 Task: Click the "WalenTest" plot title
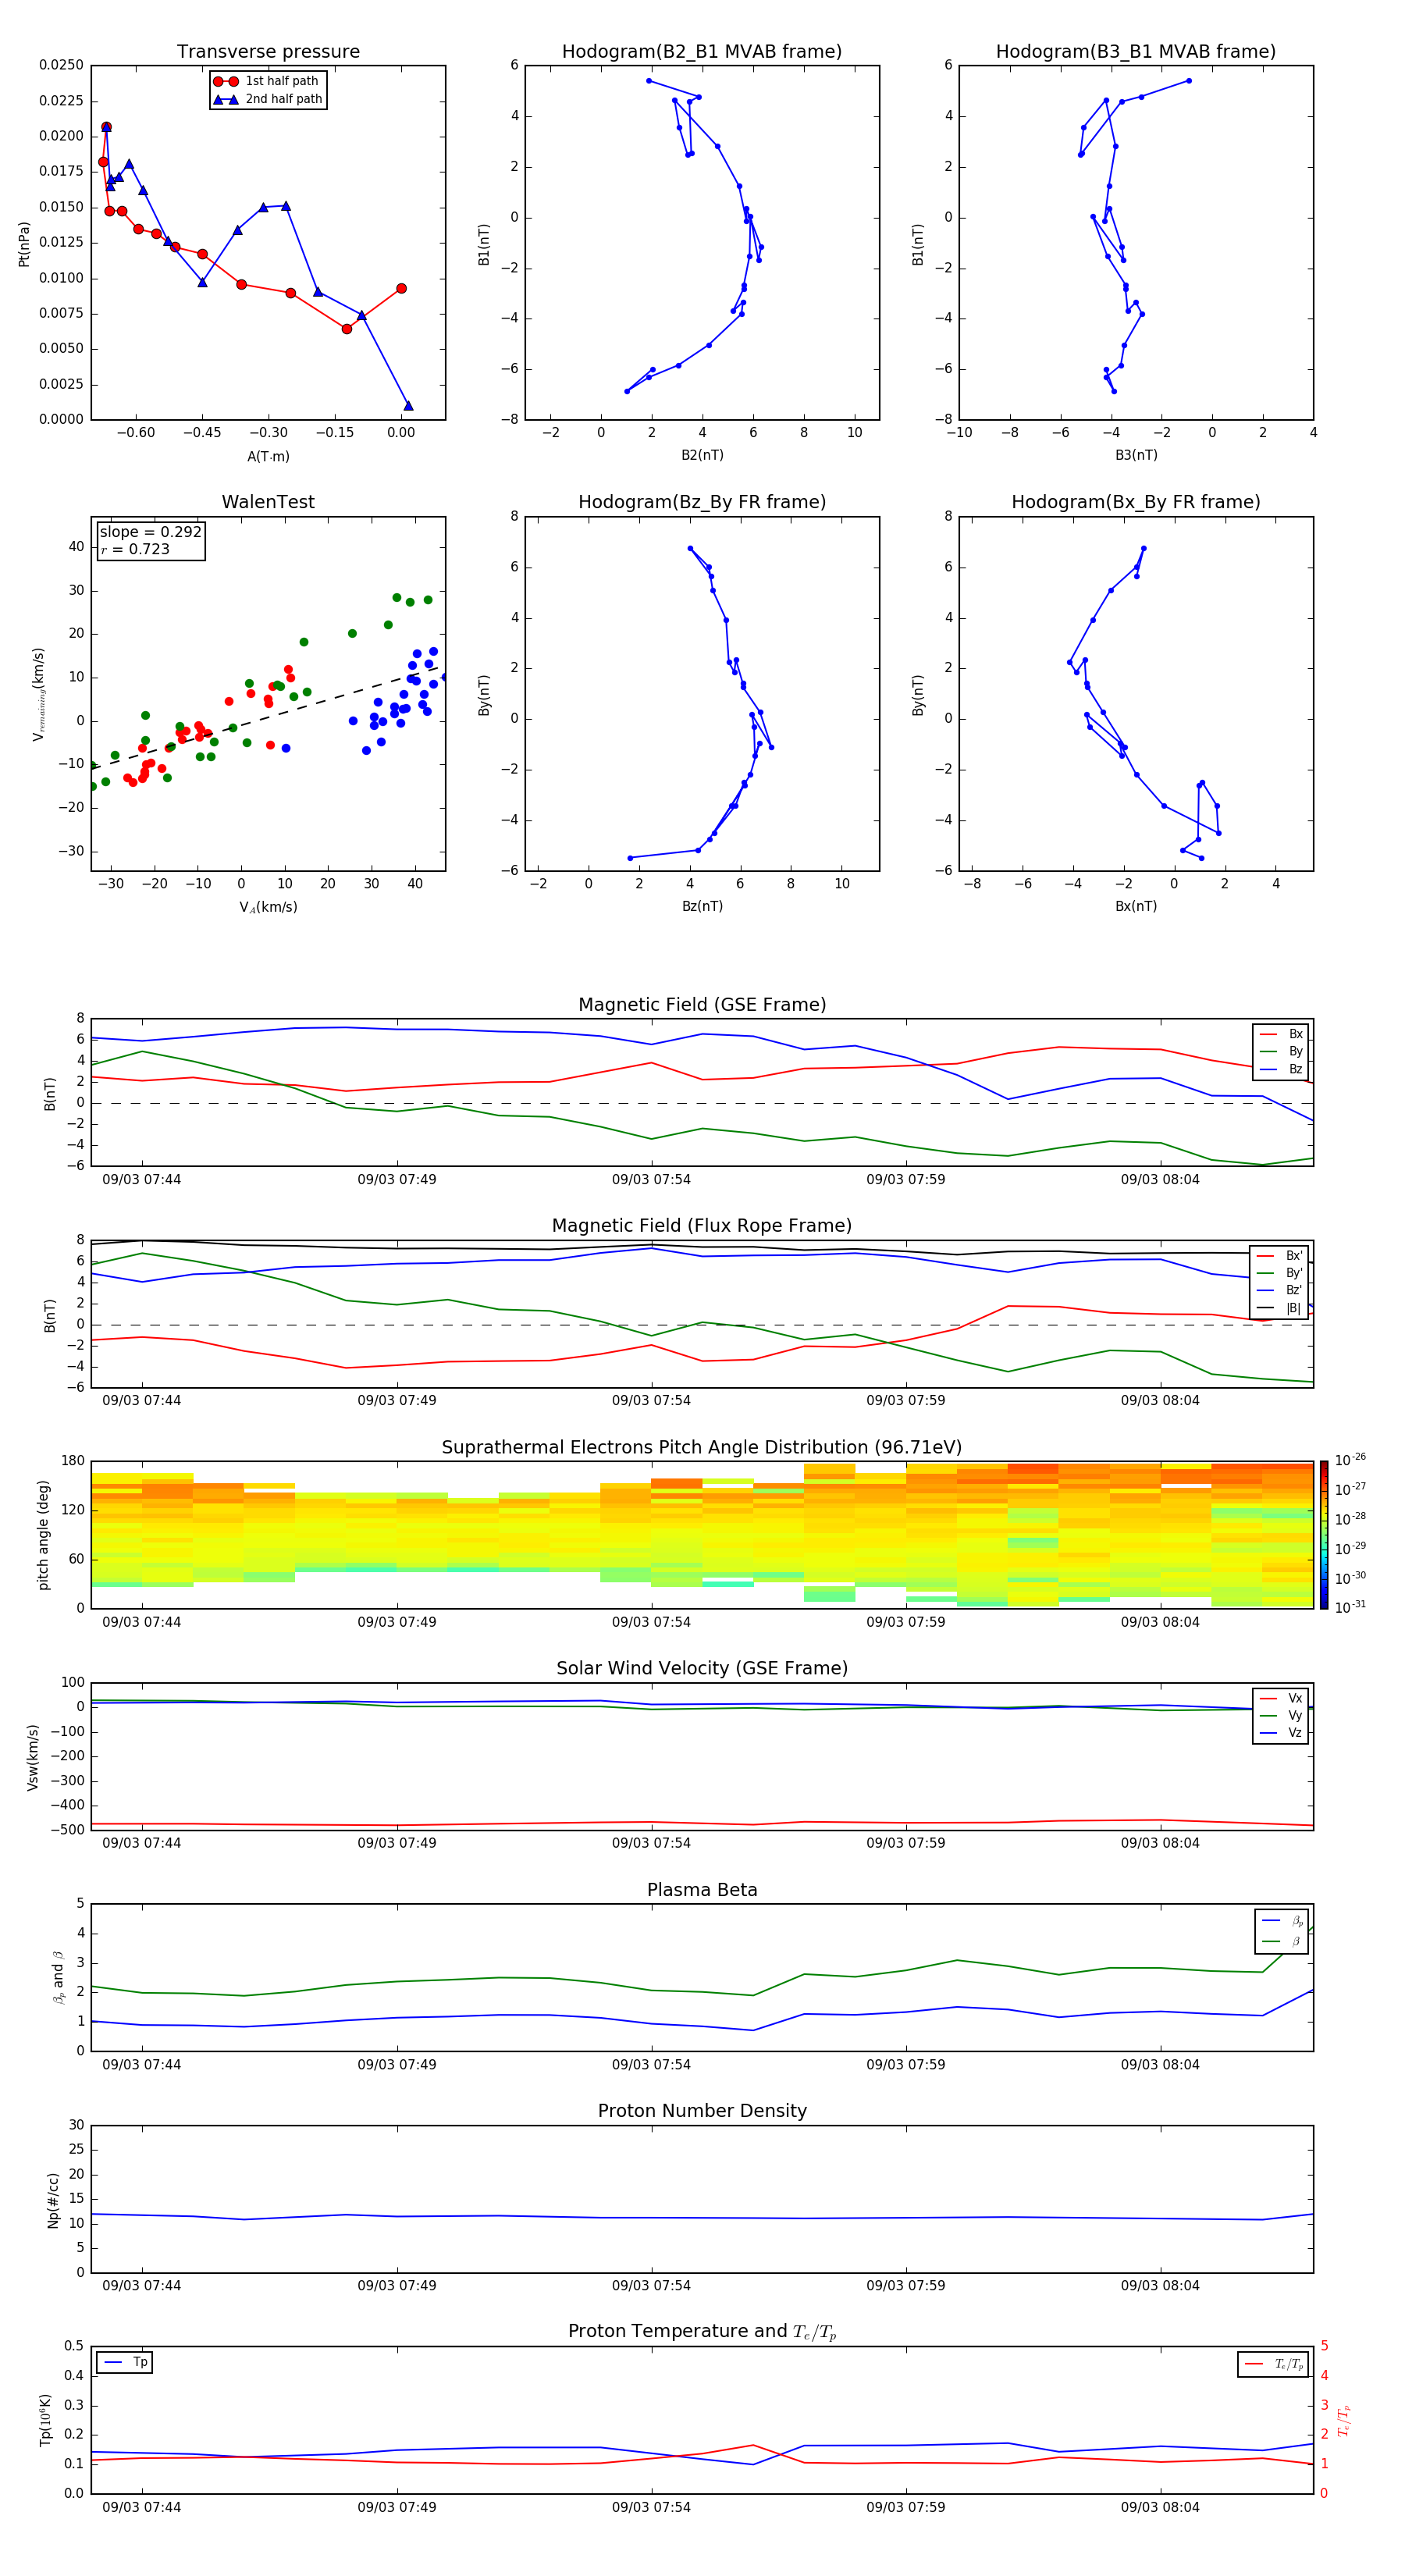[x=268, y=502]
